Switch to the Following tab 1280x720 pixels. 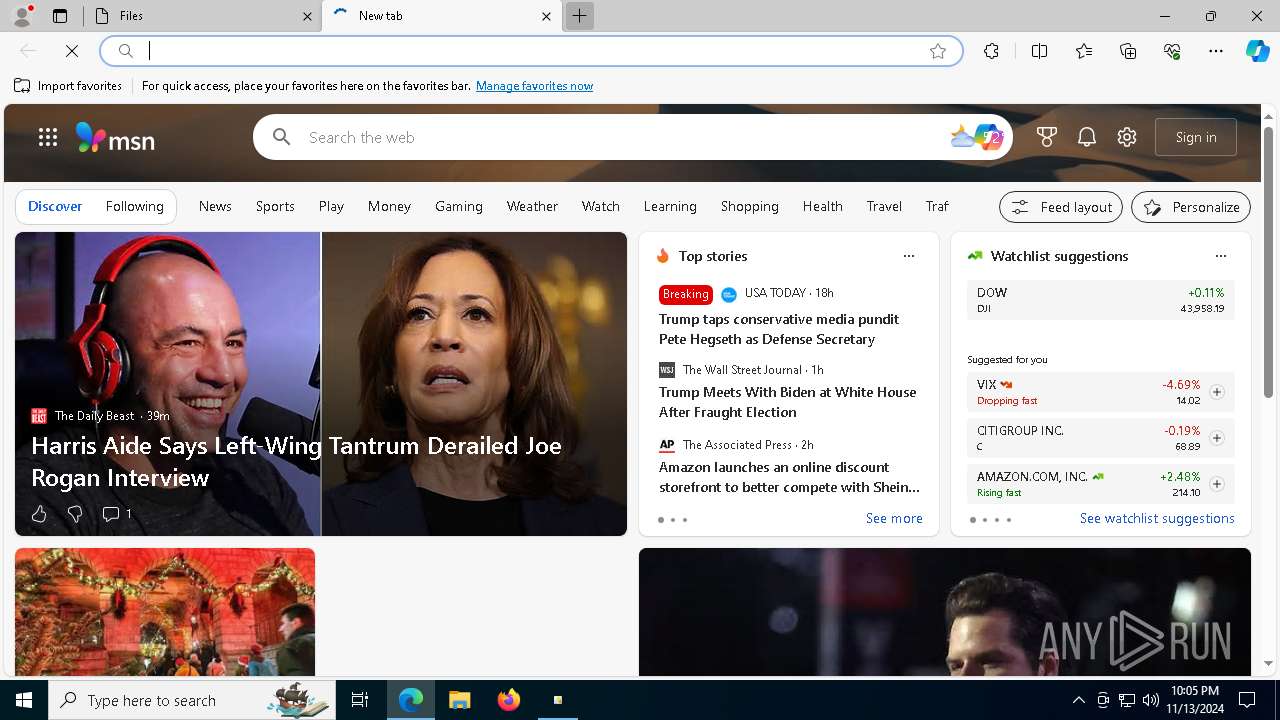[x=135, y=206]
